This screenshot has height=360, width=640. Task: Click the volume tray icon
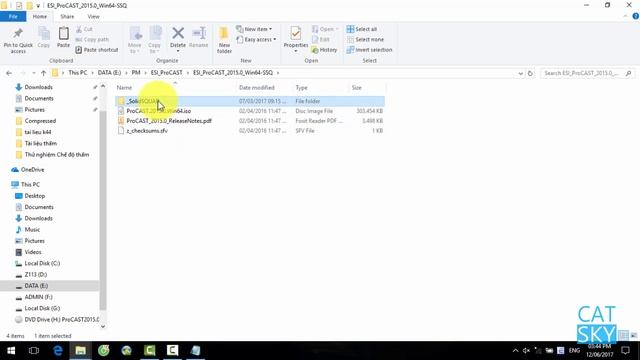527,351
